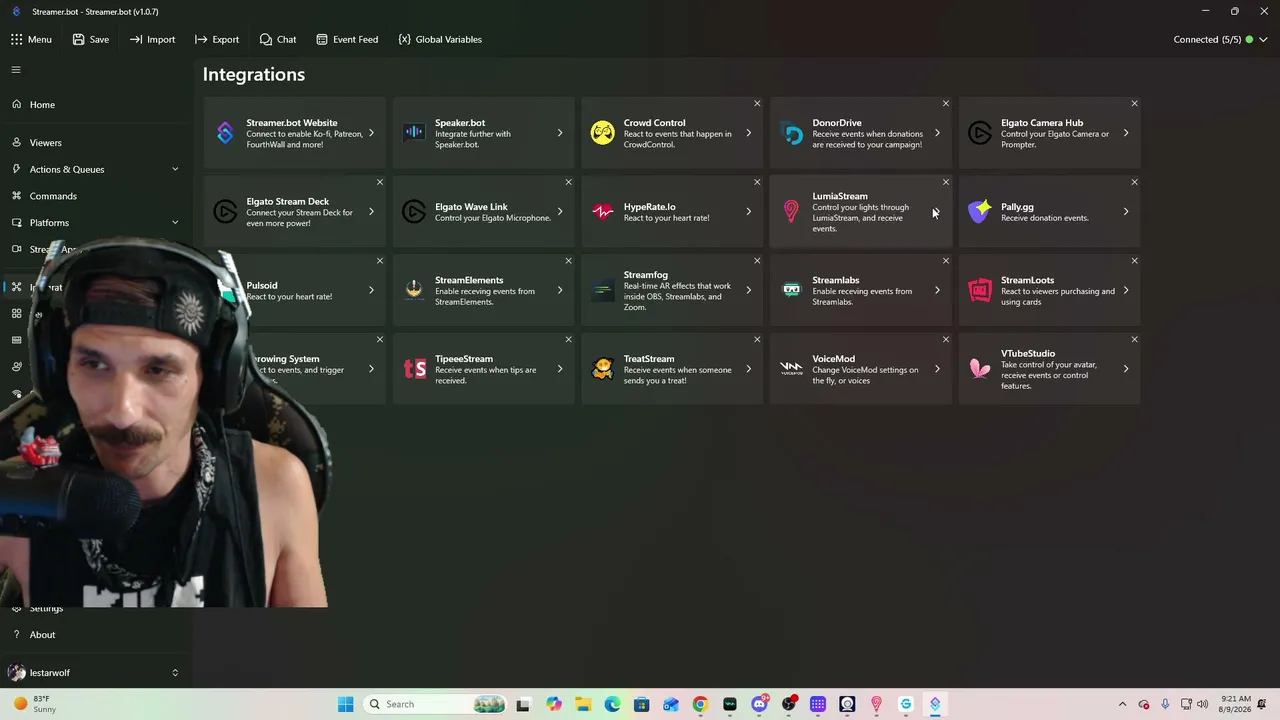Click Save in the toolbar
This screenshot has height=720, width=1280.
[90, 39]
